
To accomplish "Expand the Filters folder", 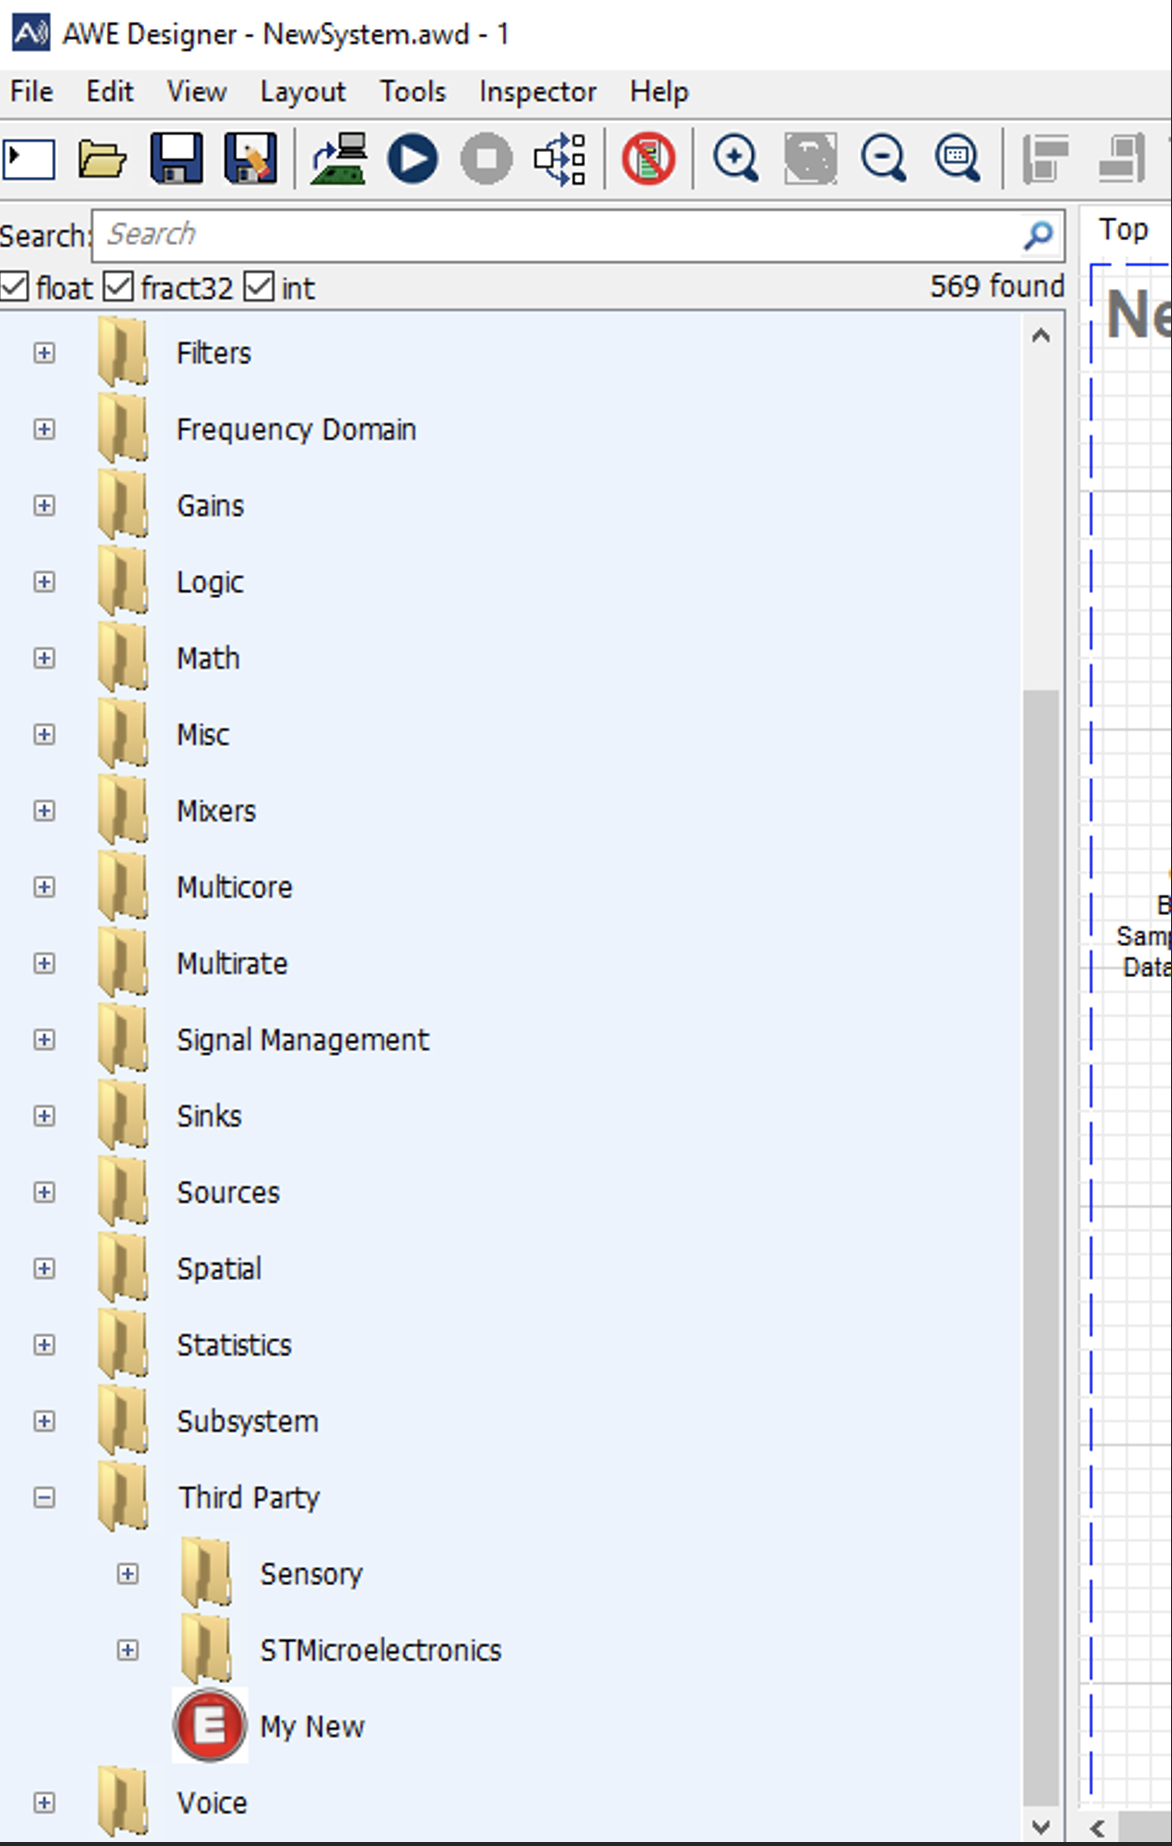I will coord(44,353).
